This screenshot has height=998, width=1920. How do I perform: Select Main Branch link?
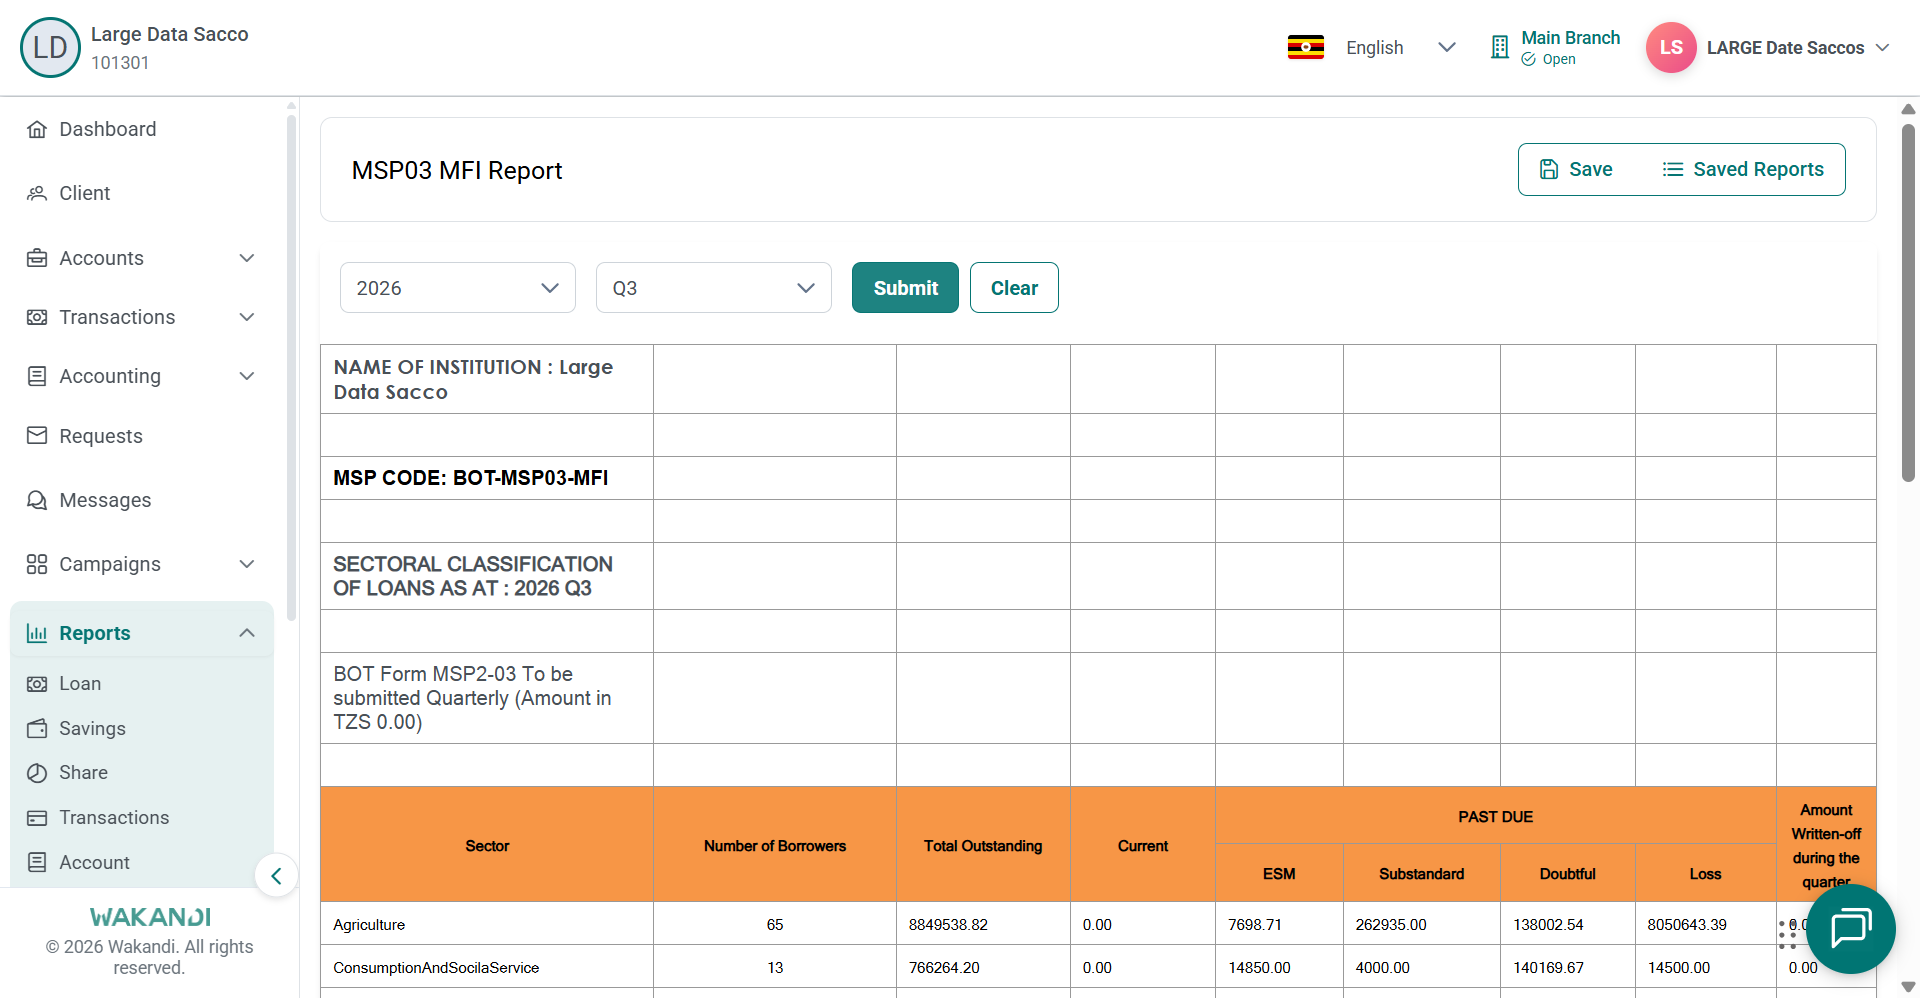point(1570,38)
